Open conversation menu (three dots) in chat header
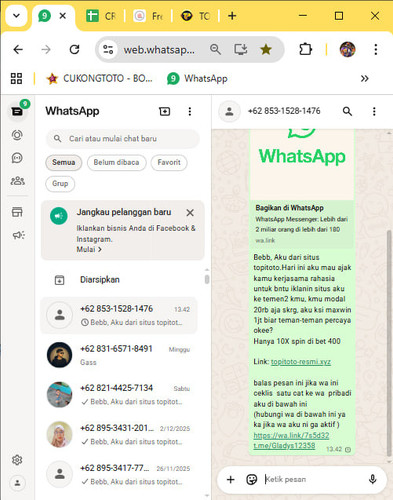 (374, 111)
